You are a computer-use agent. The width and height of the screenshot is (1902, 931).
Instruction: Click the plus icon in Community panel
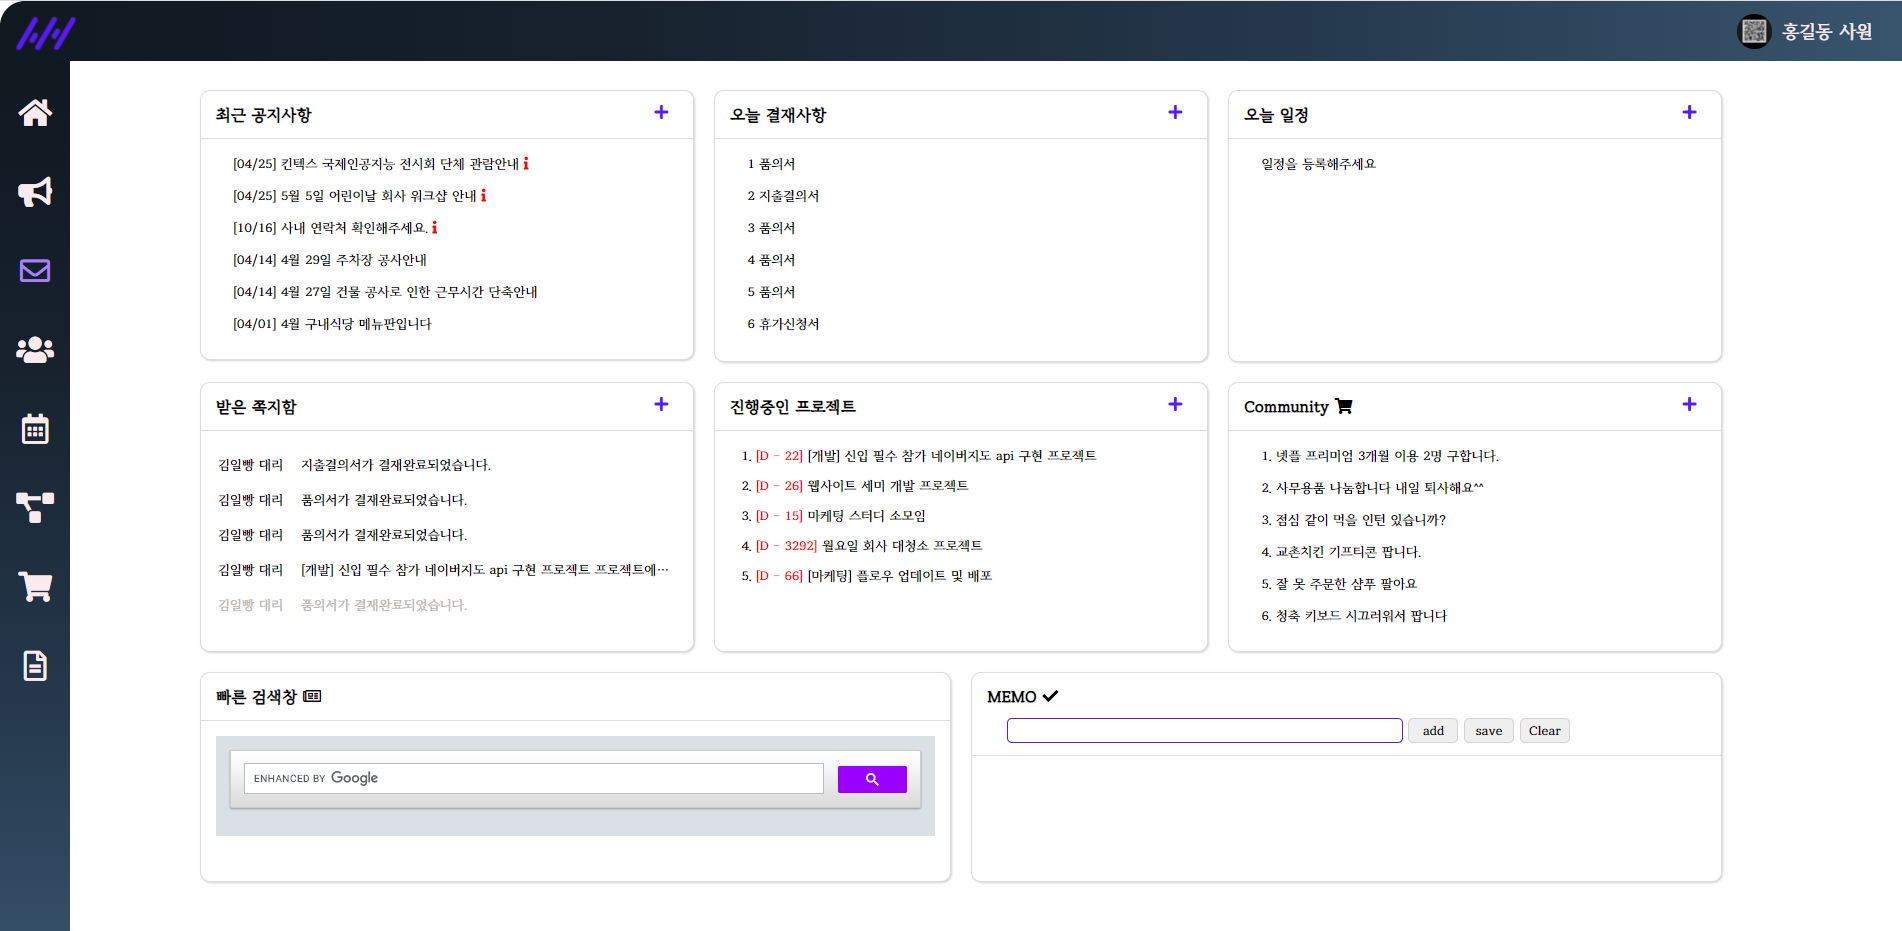click(x=1689, y=405)
